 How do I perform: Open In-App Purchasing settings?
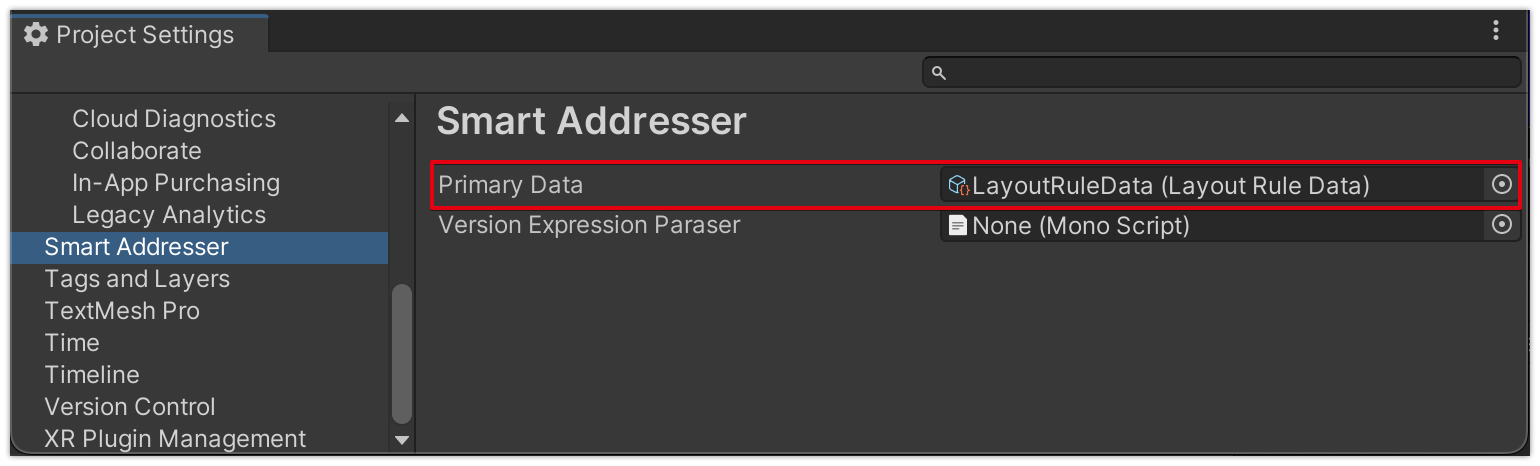(176, 183)
